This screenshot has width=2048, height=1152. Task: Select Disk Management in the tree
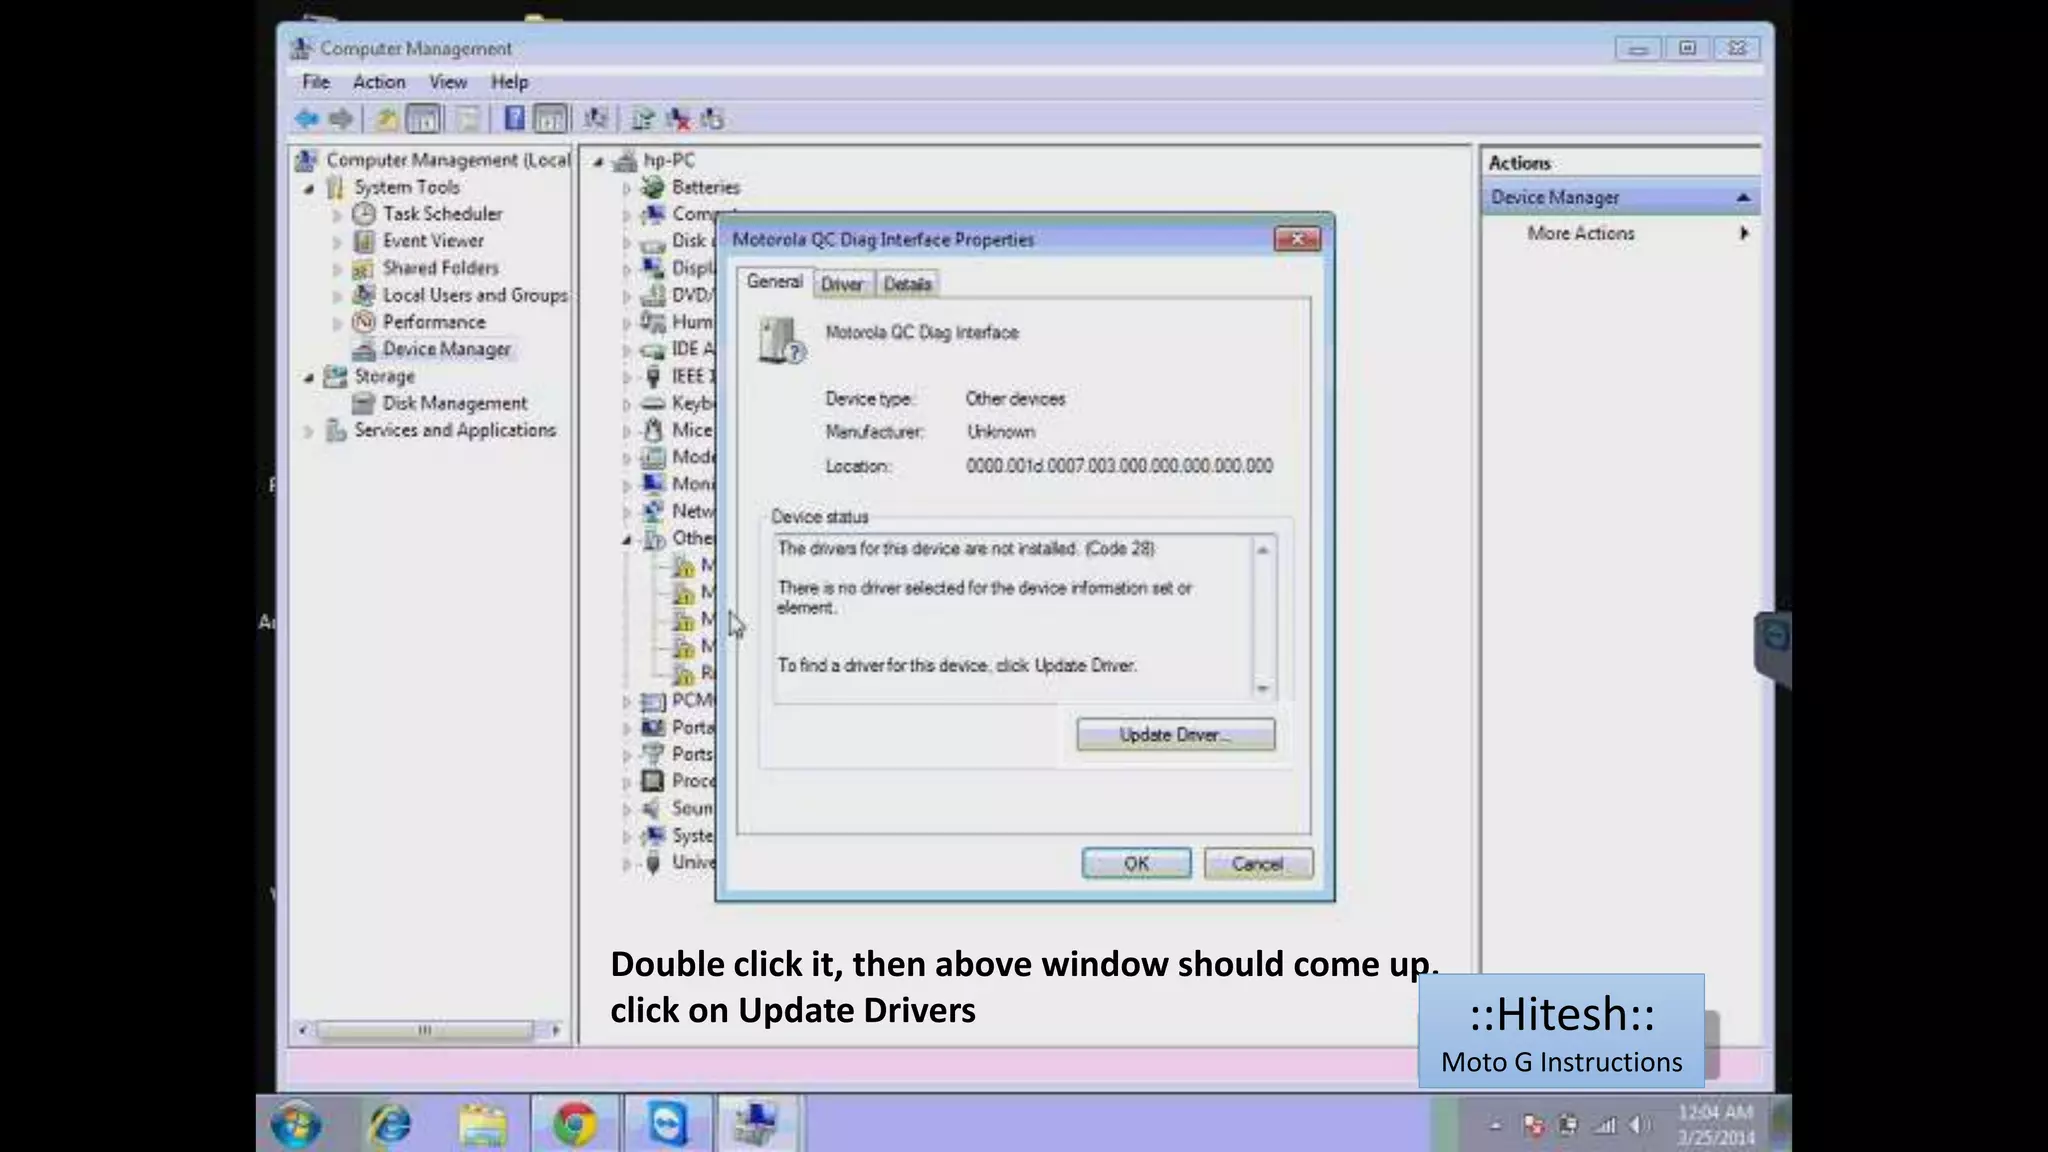(454, 403)
